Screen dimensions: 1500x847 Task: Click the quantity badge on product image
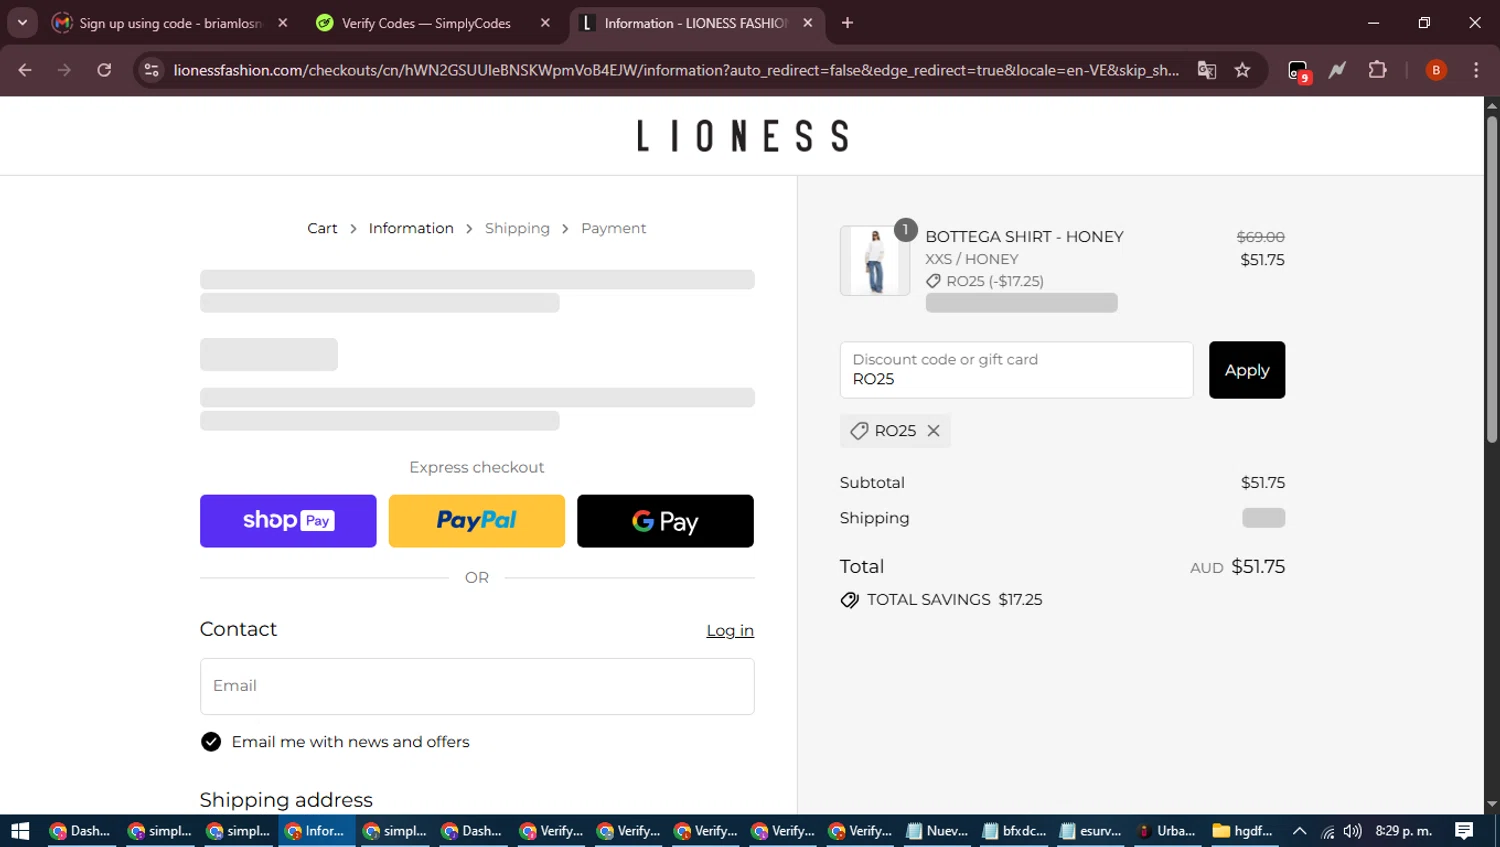(x=905, y=230)
